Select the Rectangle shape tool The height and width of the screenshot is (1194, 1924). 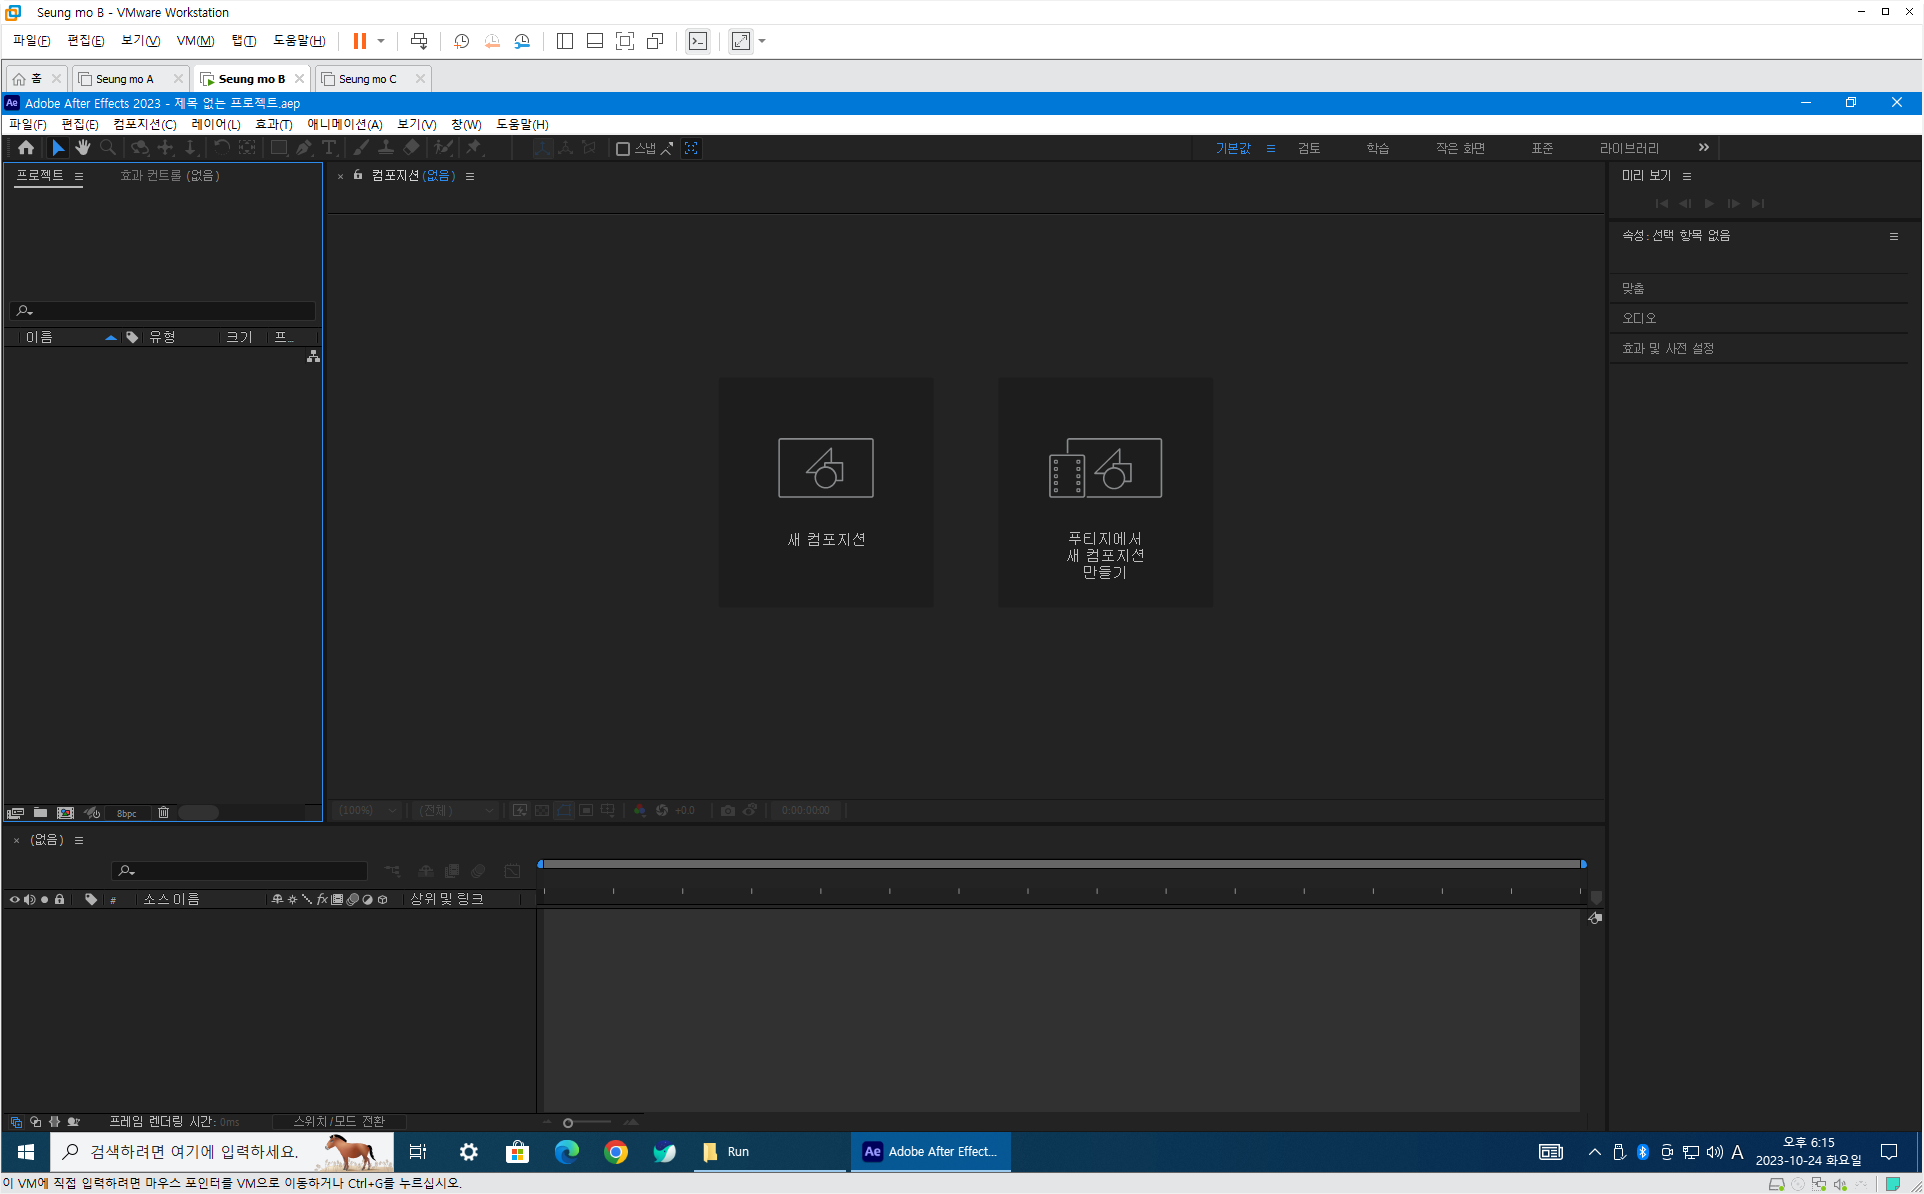pos(279,148)
